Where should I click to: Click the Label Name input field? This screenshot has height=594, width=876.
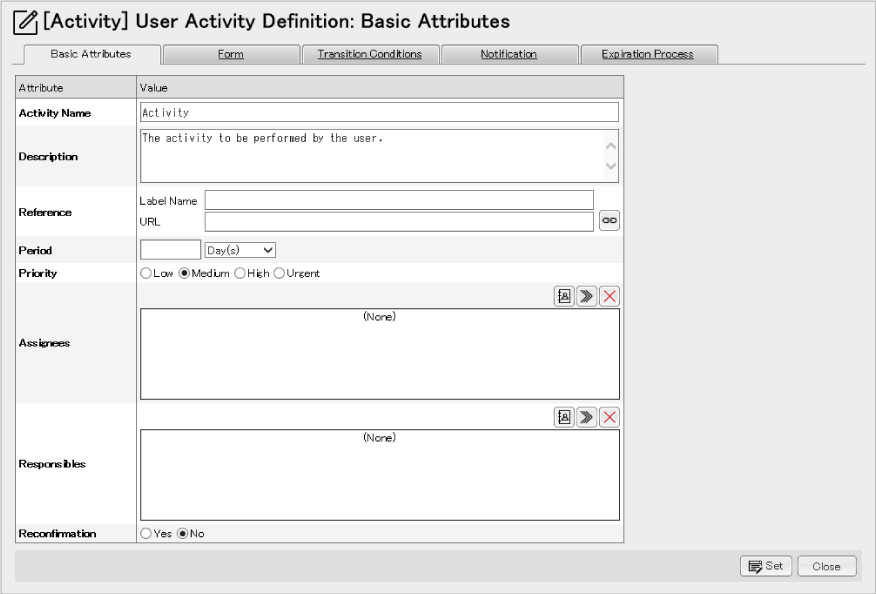pos(399,200)
